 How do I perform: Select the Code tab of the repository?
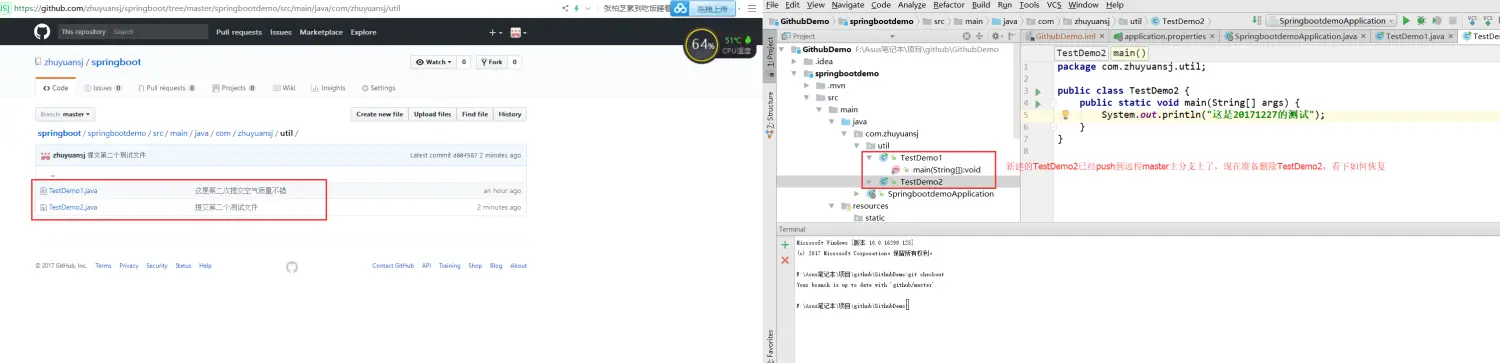(56, 88)
